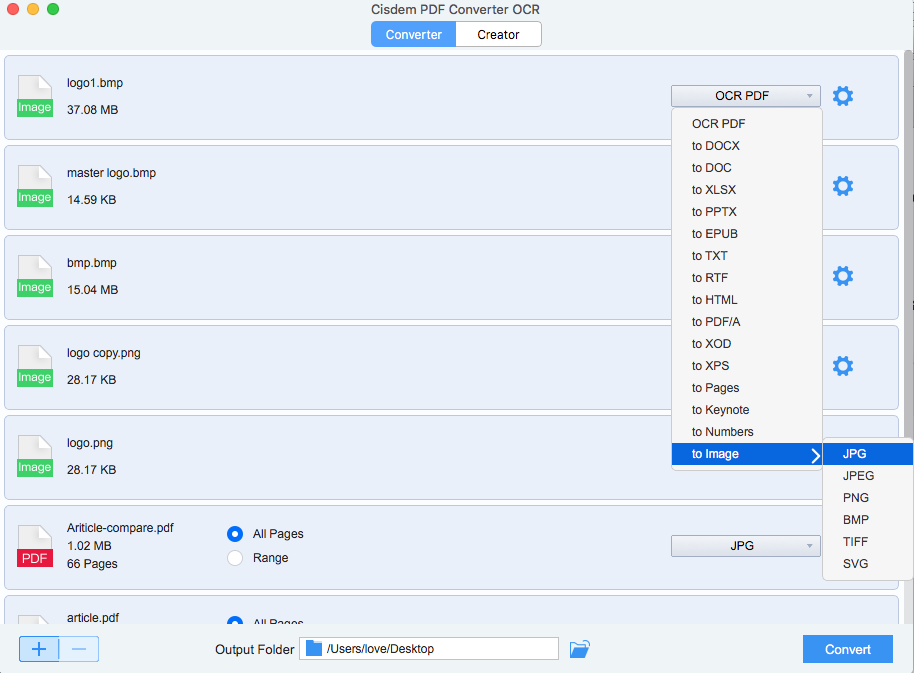
Task: Click the Output Folder label
Action: click(254, 649)
